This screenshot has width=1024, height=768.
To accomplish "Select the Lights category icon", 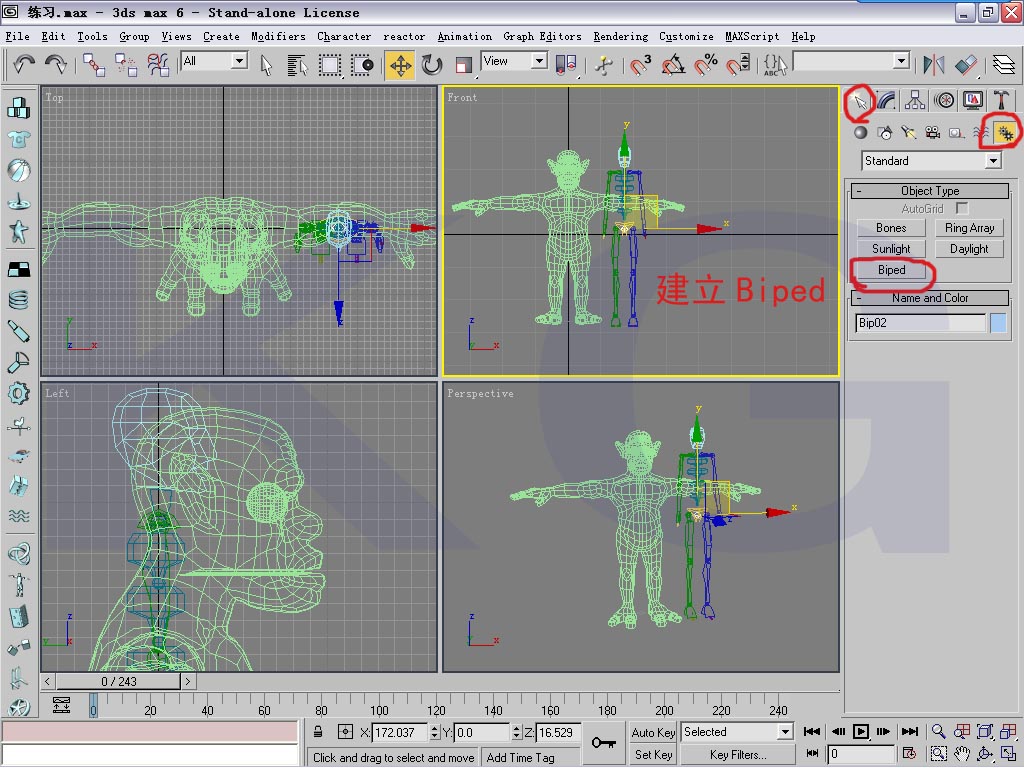I will pos(908,133).
